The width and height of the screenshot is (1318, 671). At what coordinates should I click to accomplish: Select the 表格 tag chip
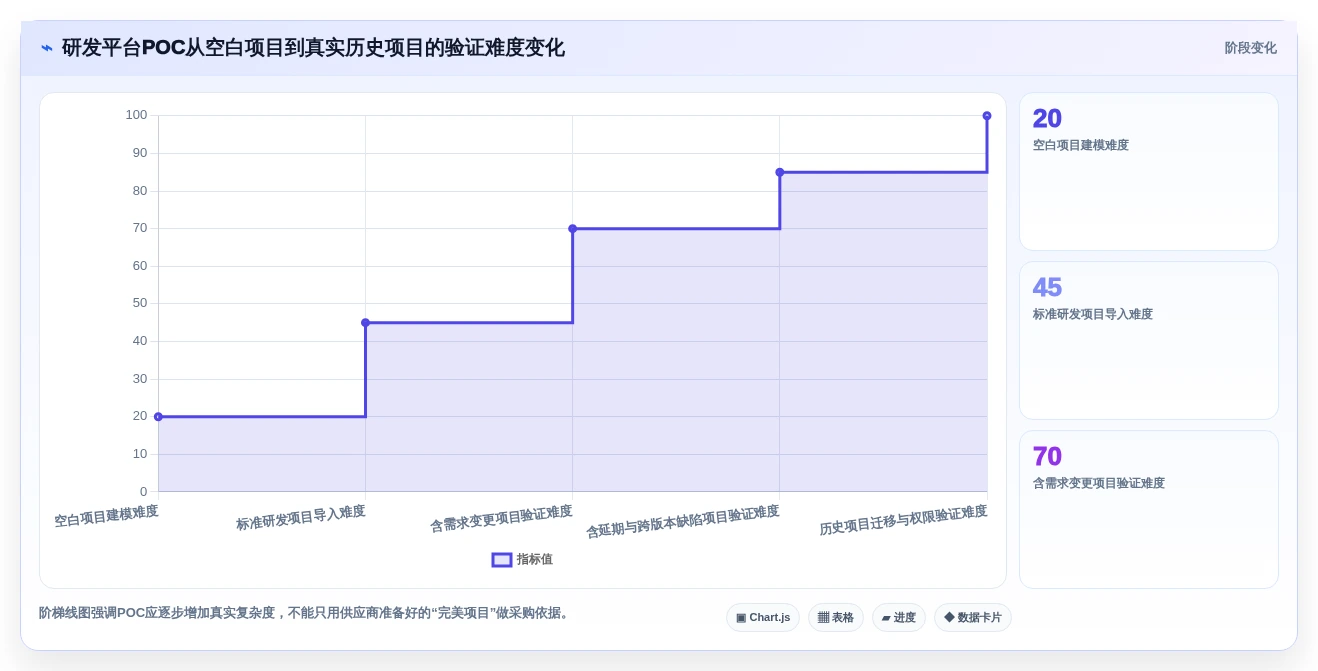(836, 617)
